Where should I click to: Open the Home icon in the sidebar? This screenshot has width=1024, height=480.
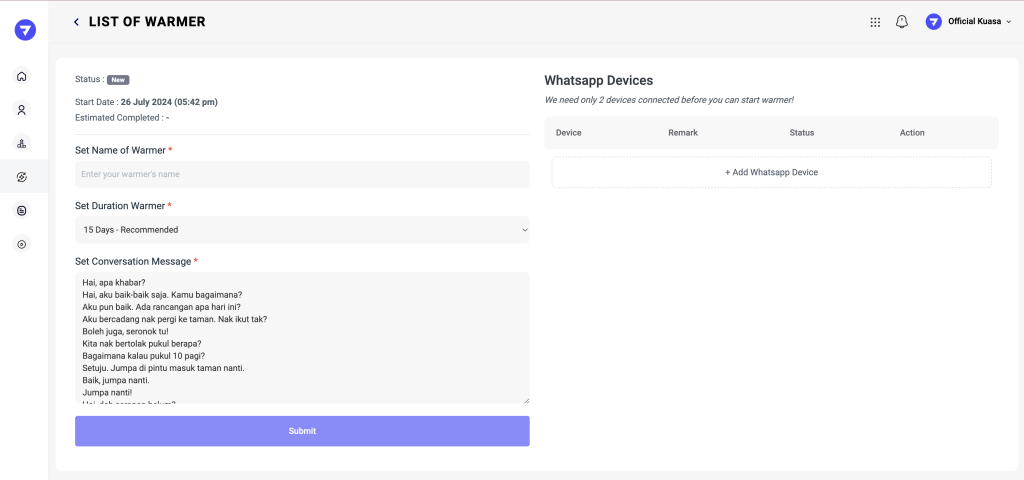pos(22,76)
